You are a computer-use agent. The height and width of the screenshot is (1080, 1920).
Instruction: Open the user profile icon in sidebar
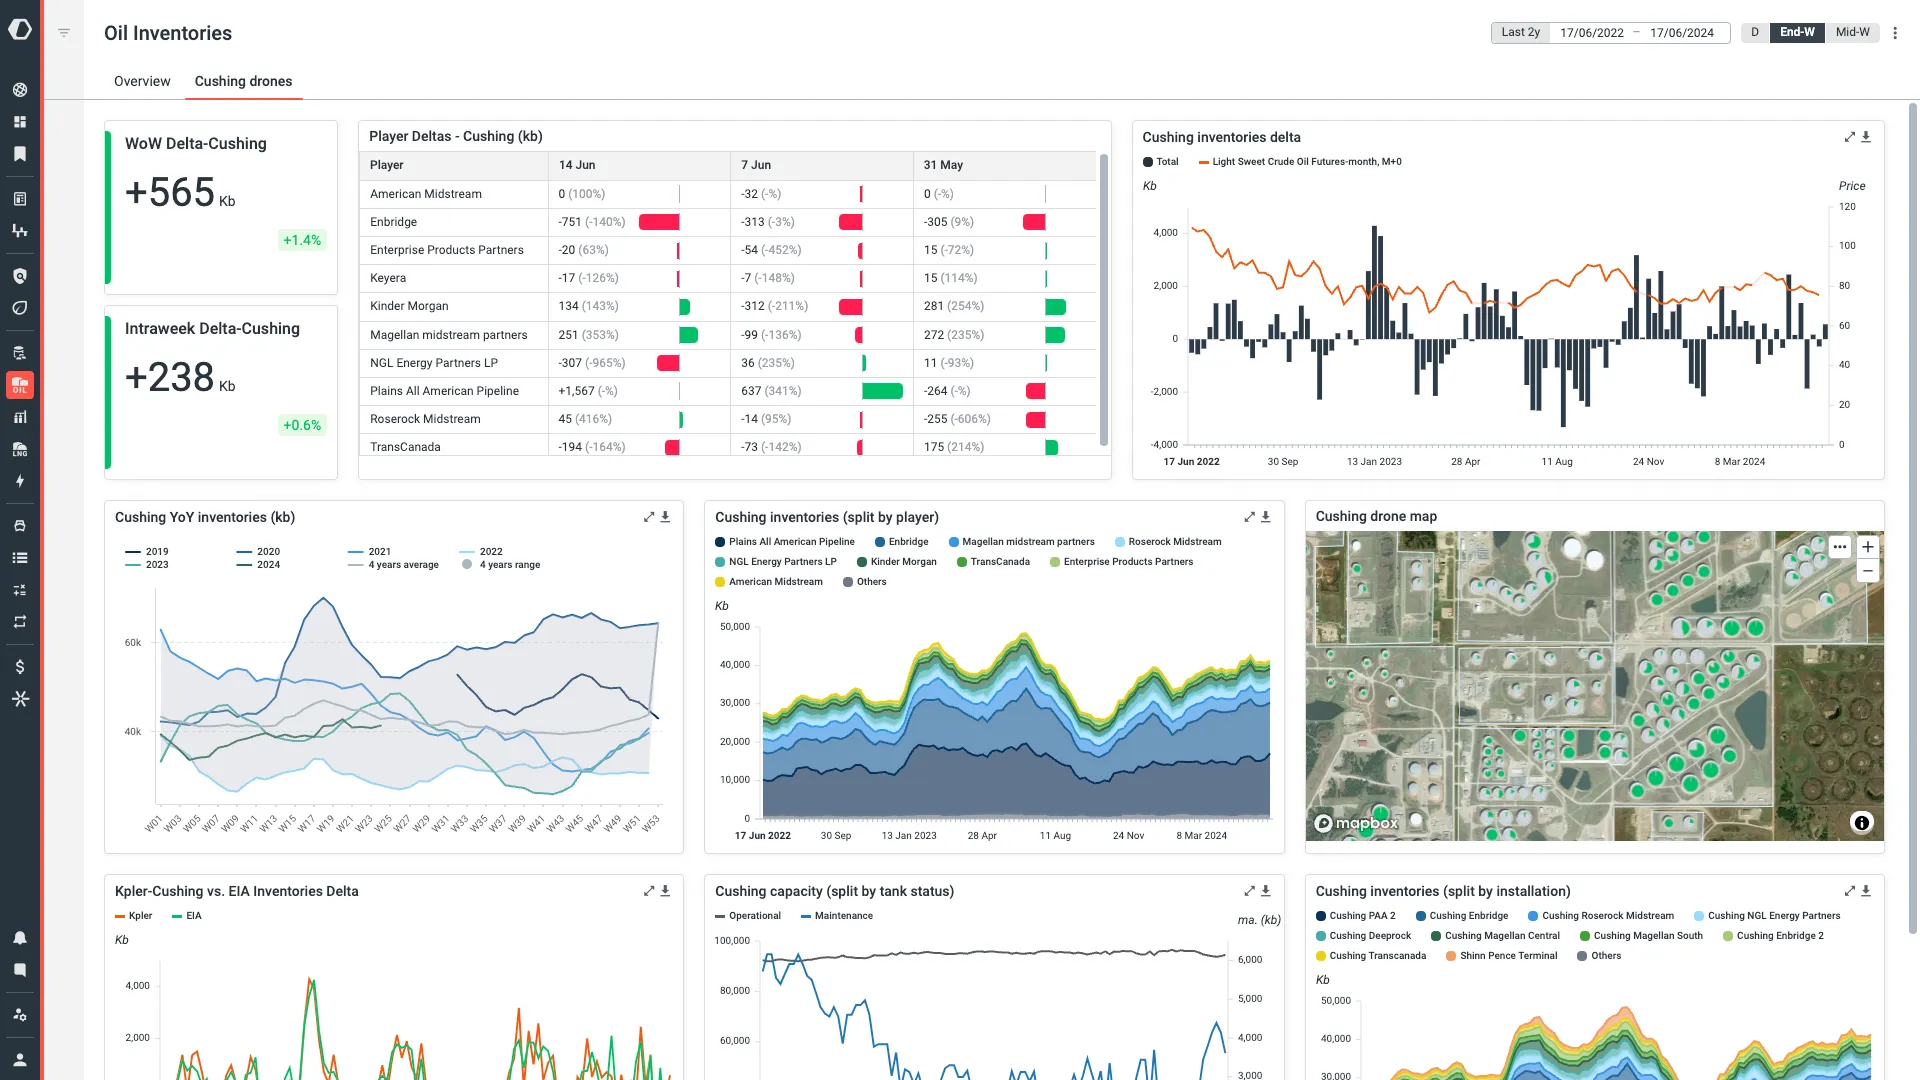(20, 1059)
